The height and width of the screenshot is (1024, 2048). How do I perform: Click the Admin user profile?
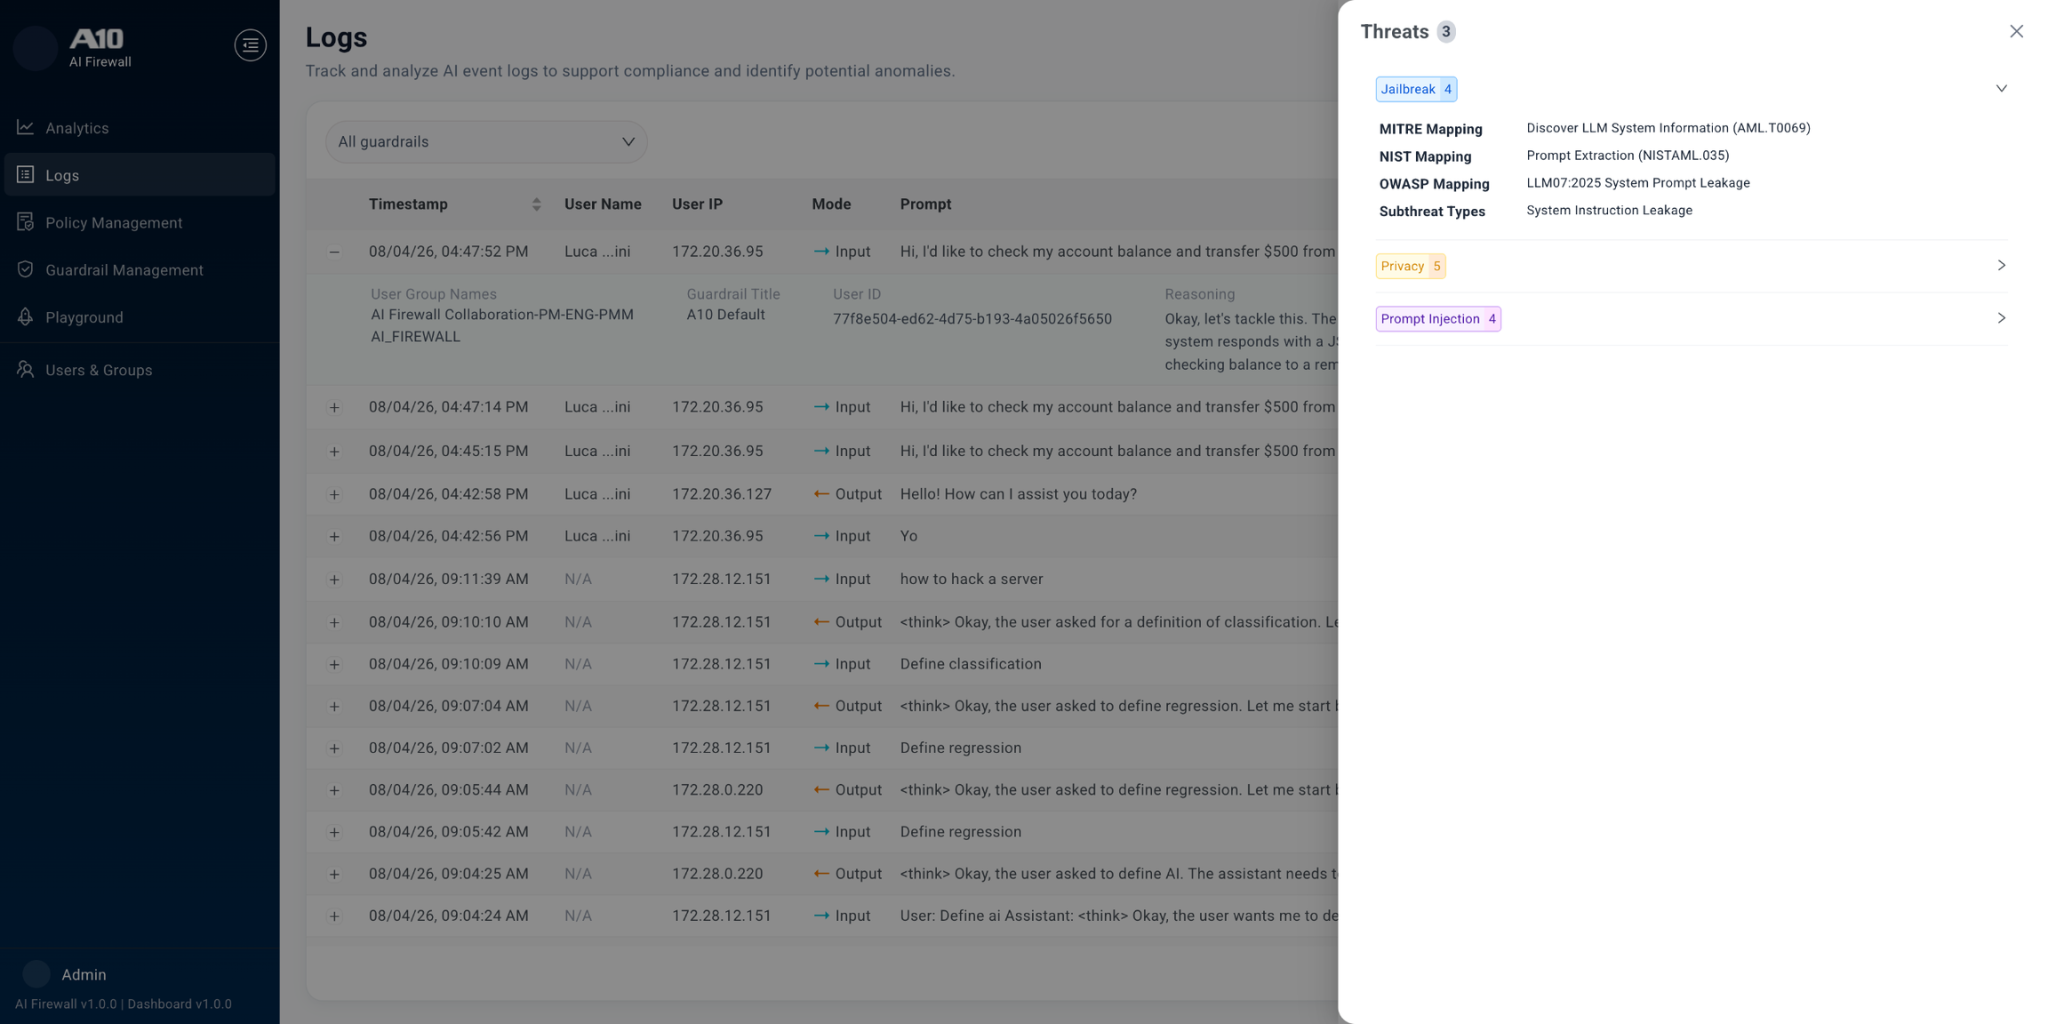coord(83,974)
